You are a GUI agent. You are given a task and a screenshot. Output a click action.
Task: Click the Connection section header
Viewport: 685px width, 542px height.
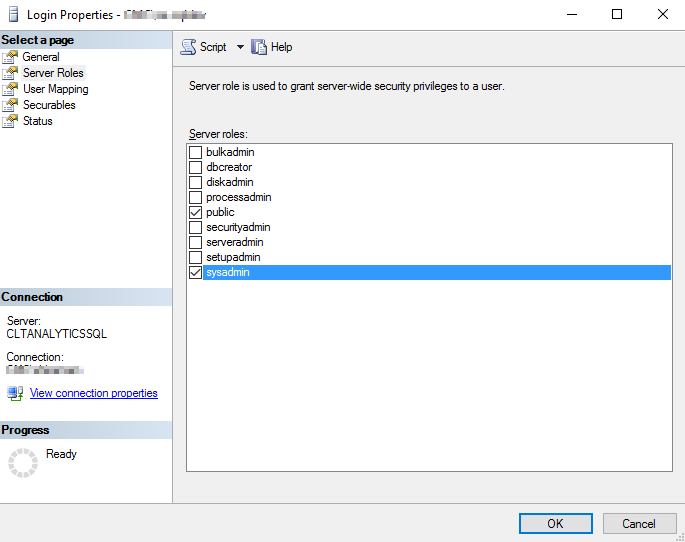(86, 297)
